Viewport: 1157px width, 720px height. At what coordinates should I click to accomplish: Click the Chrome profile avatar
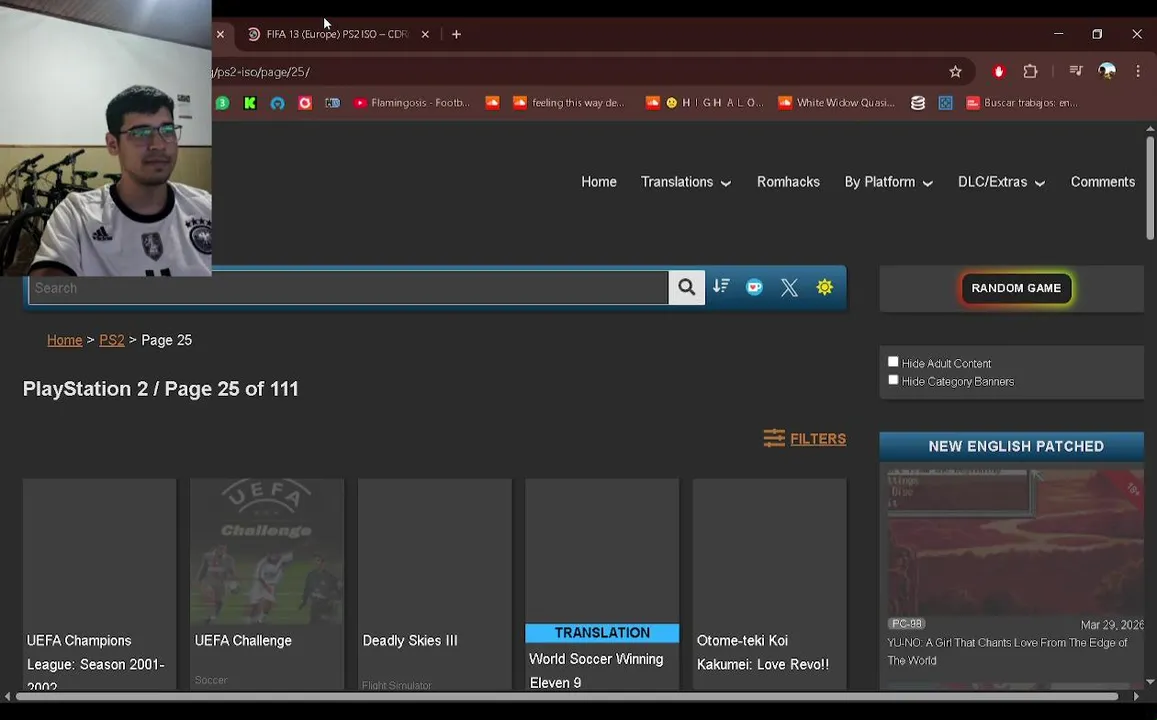1107,71
